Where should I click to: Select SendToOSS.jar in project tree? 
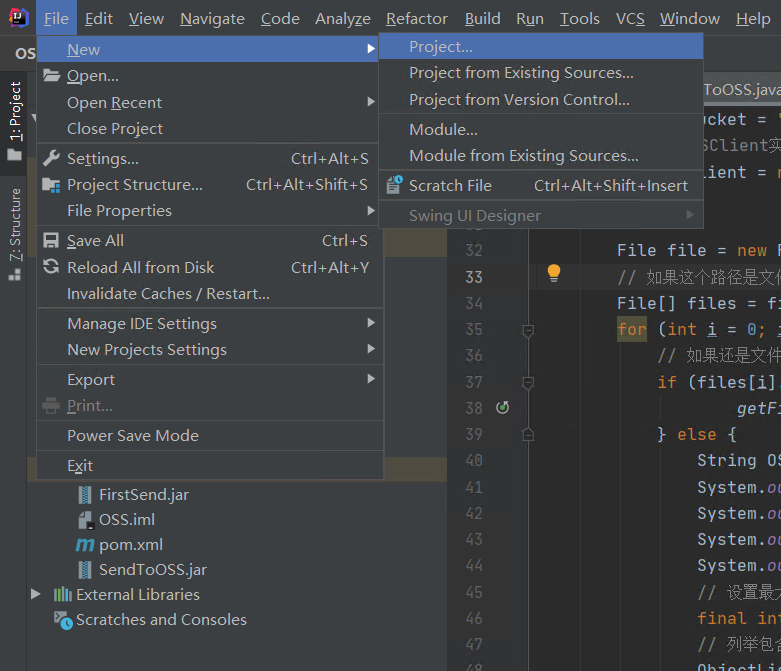click(152, 570)
